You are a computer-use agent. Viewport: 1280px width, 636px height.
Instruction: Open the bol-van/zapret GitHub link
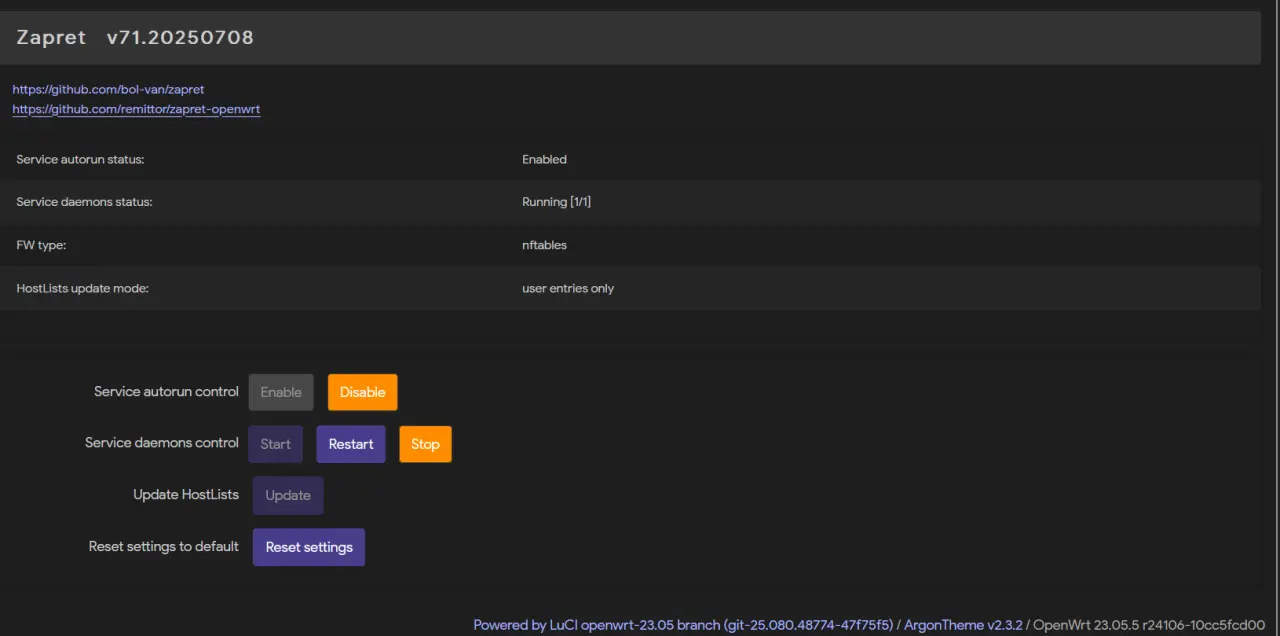point(108,90)
